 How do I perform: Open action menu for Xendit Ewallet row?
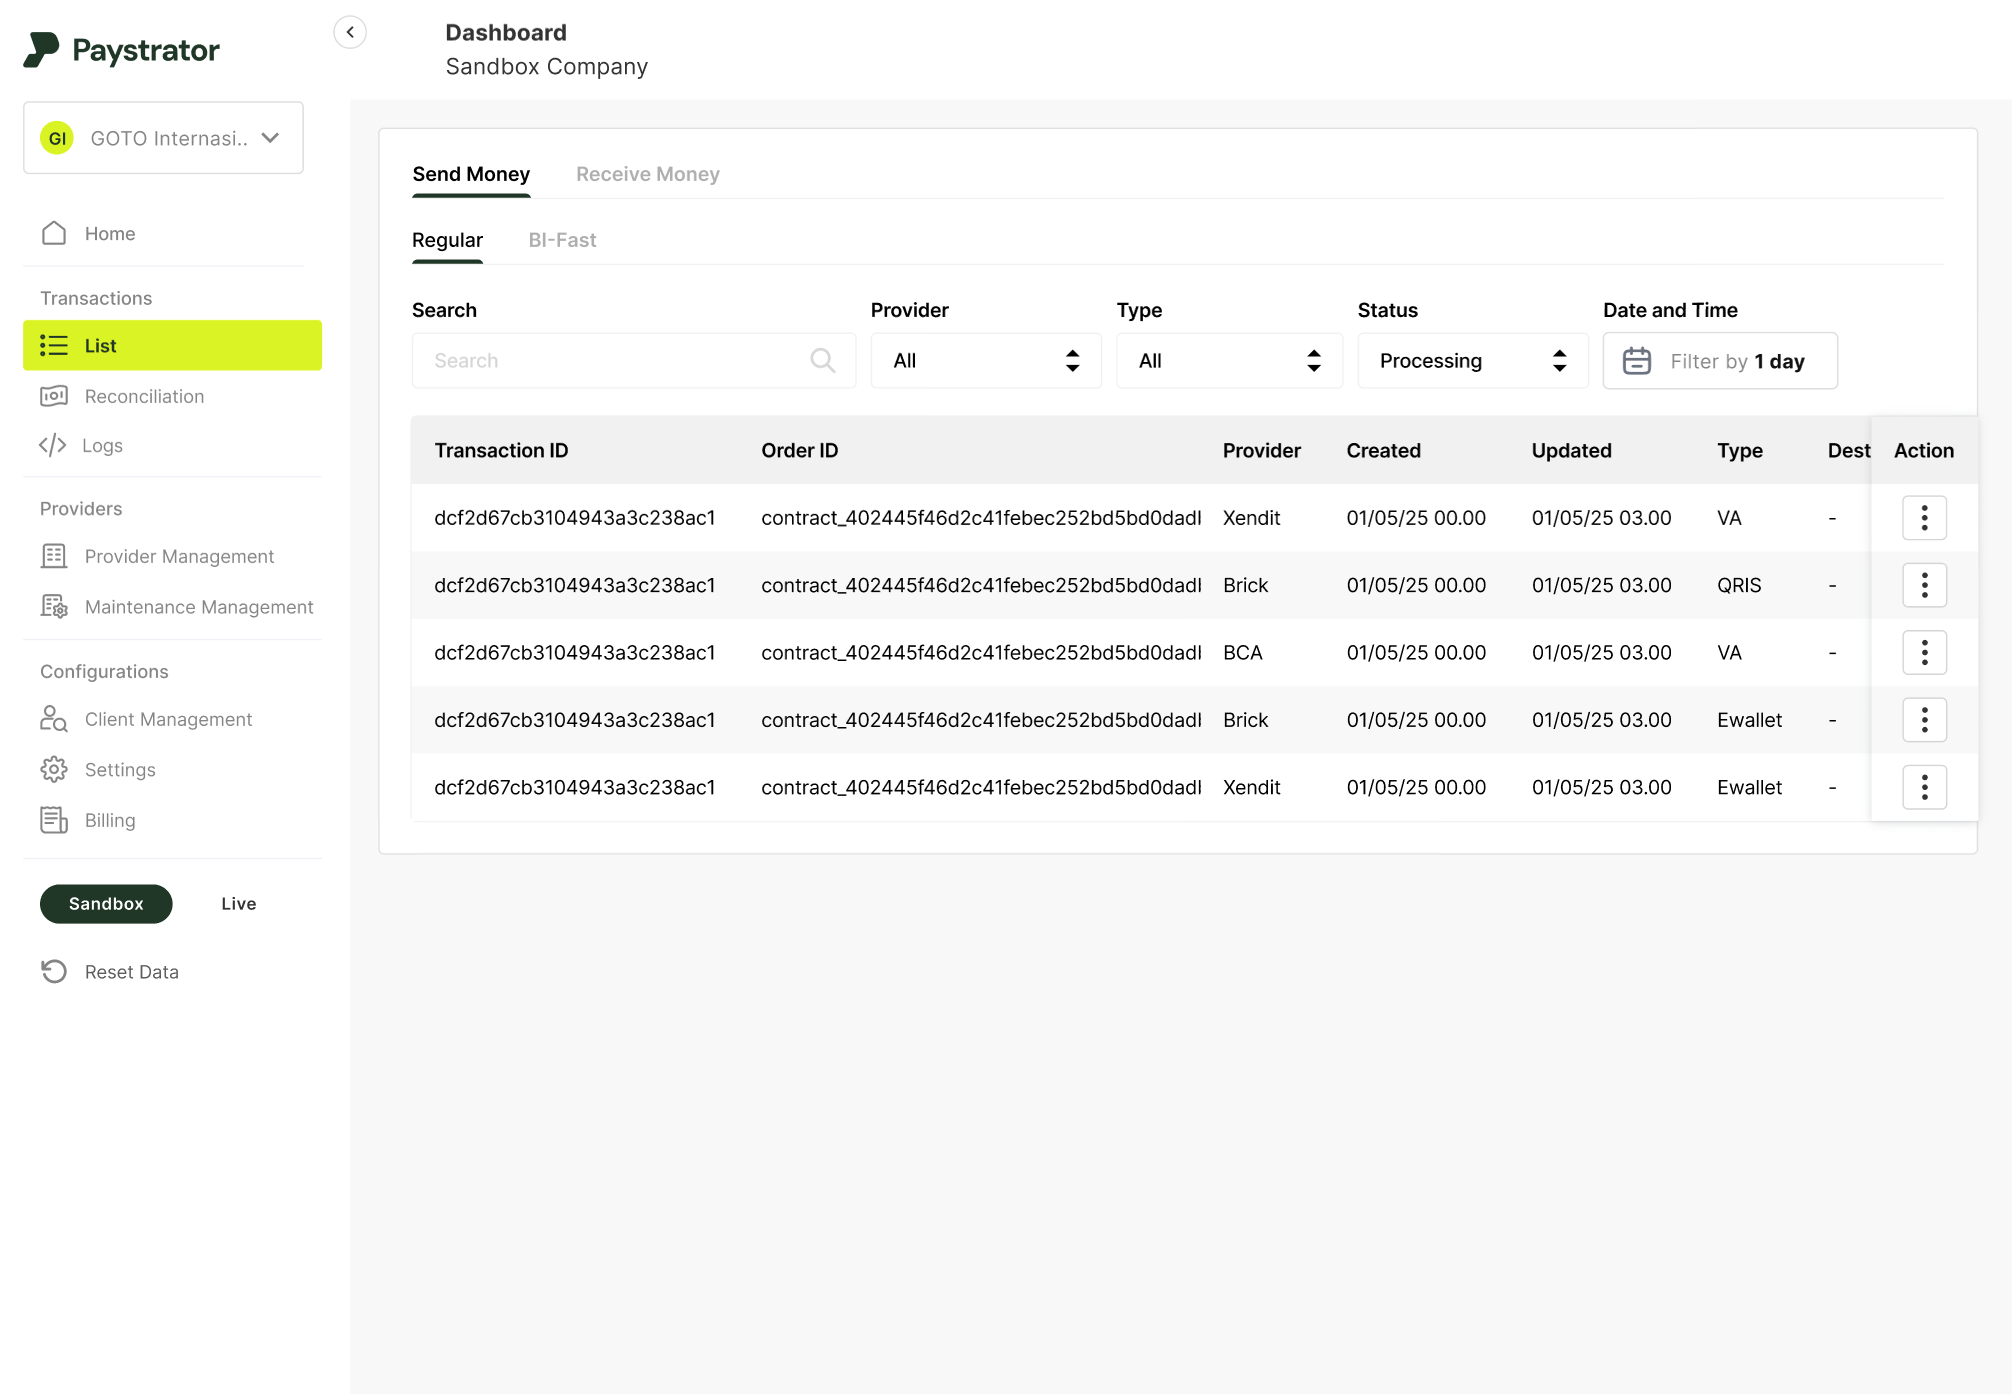pos(1924,787)
